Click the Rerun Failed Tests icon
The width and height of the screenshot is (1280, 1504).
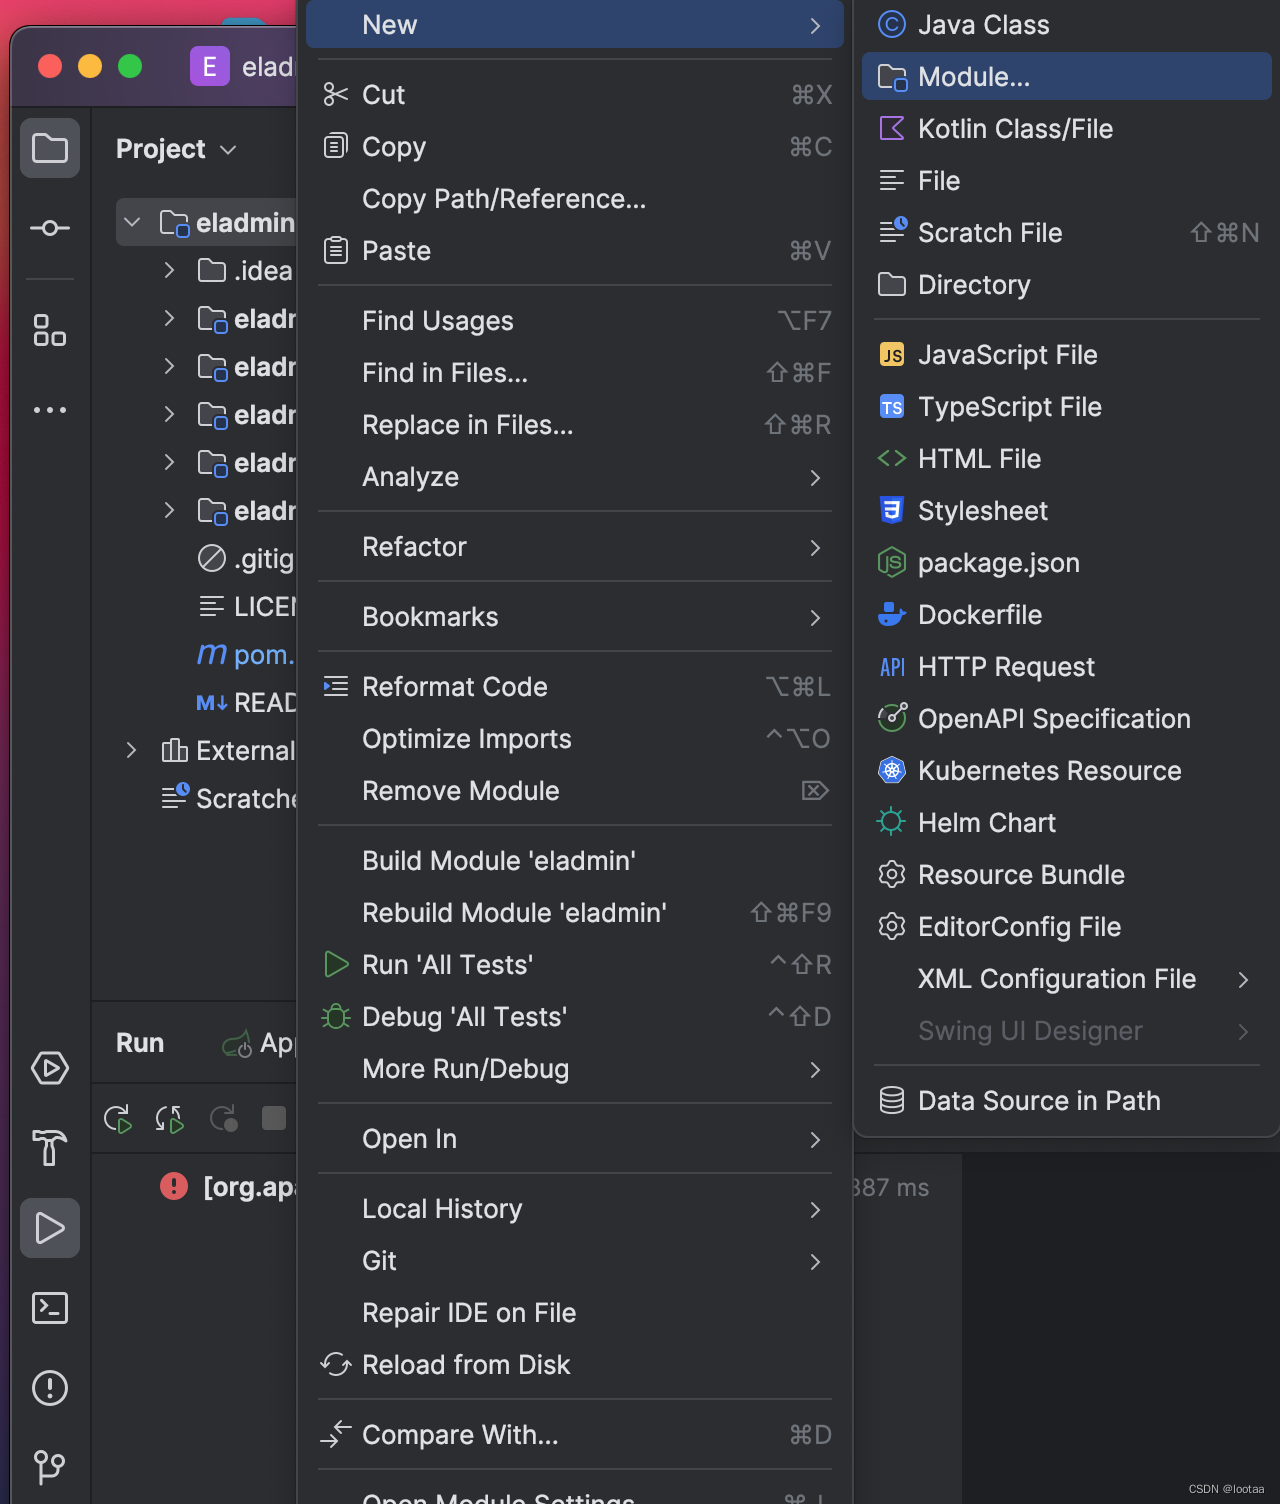(x=169, y=1119)
